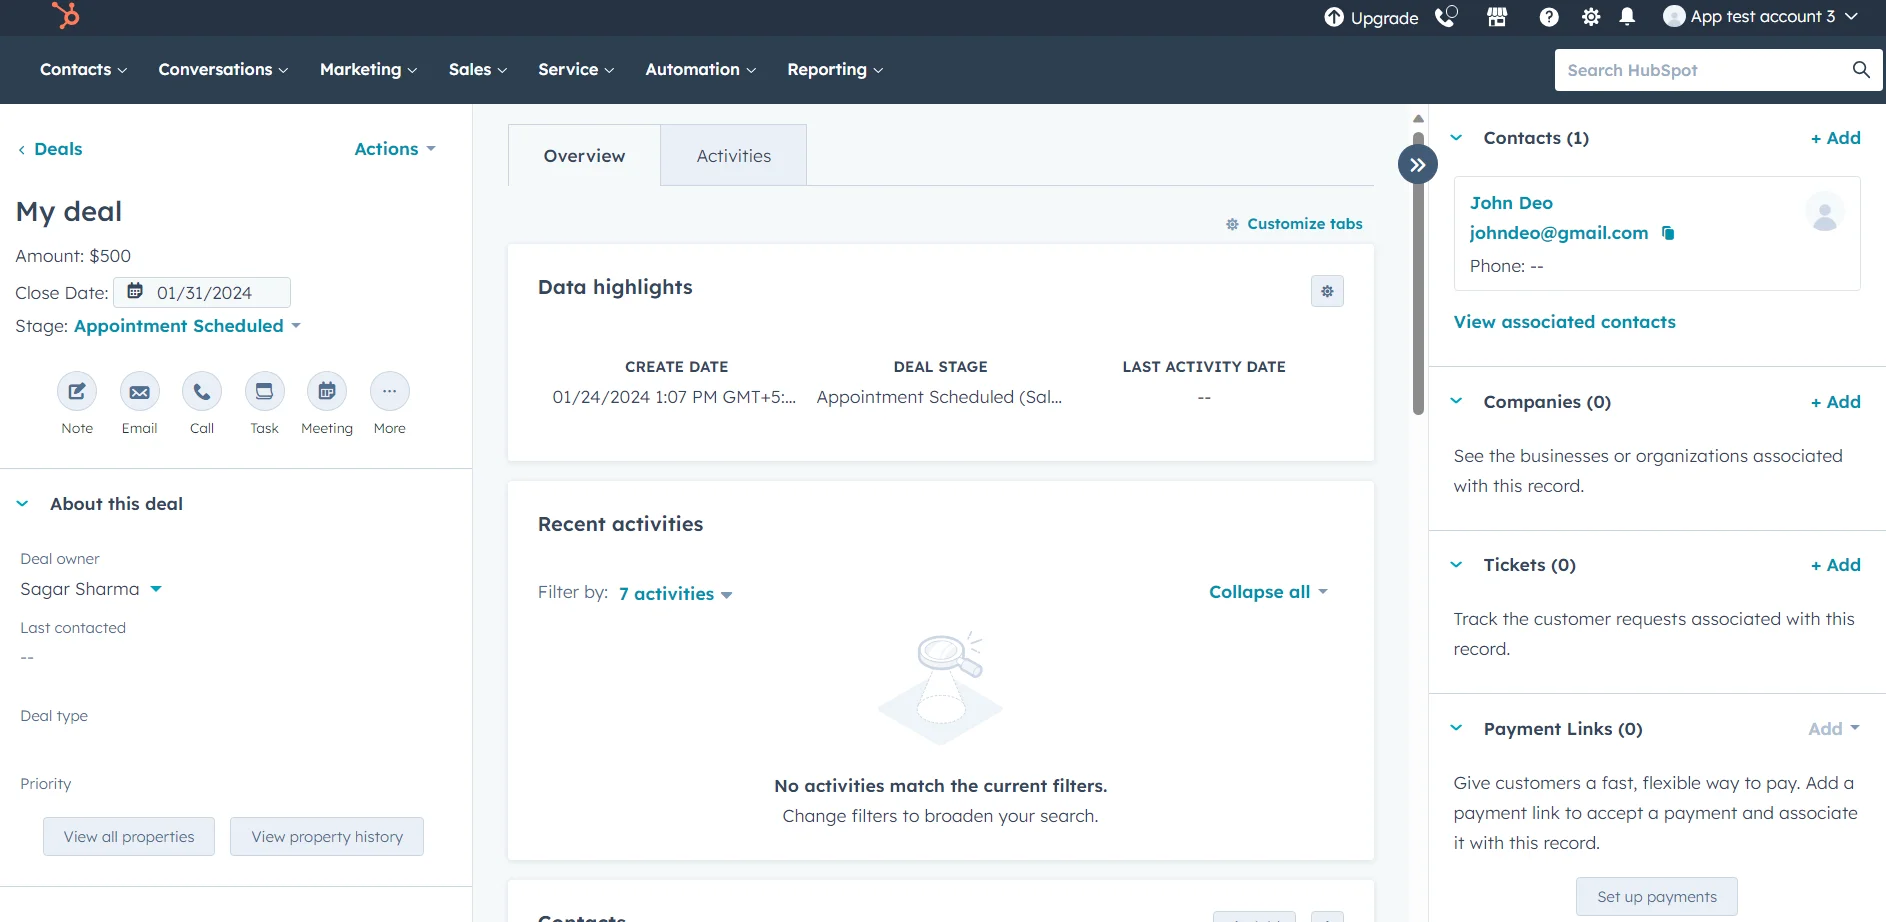Create a task via the Task icon

[264, 391]
